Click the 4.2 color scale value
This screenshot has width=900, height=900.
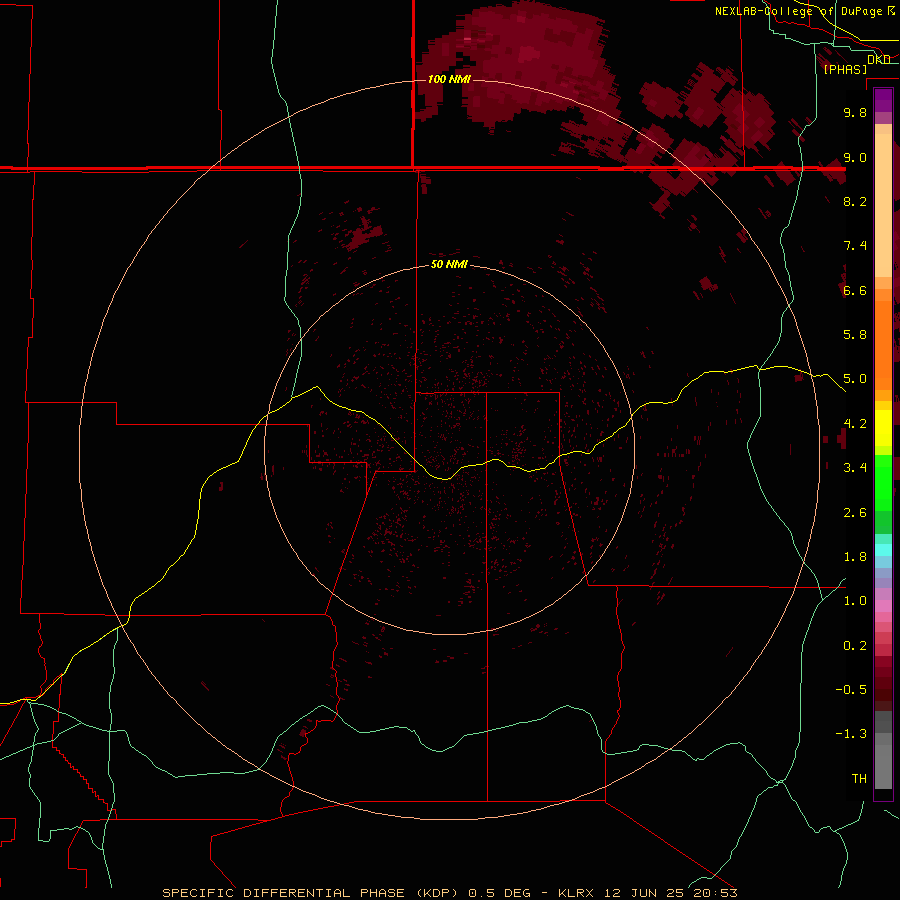855,424
